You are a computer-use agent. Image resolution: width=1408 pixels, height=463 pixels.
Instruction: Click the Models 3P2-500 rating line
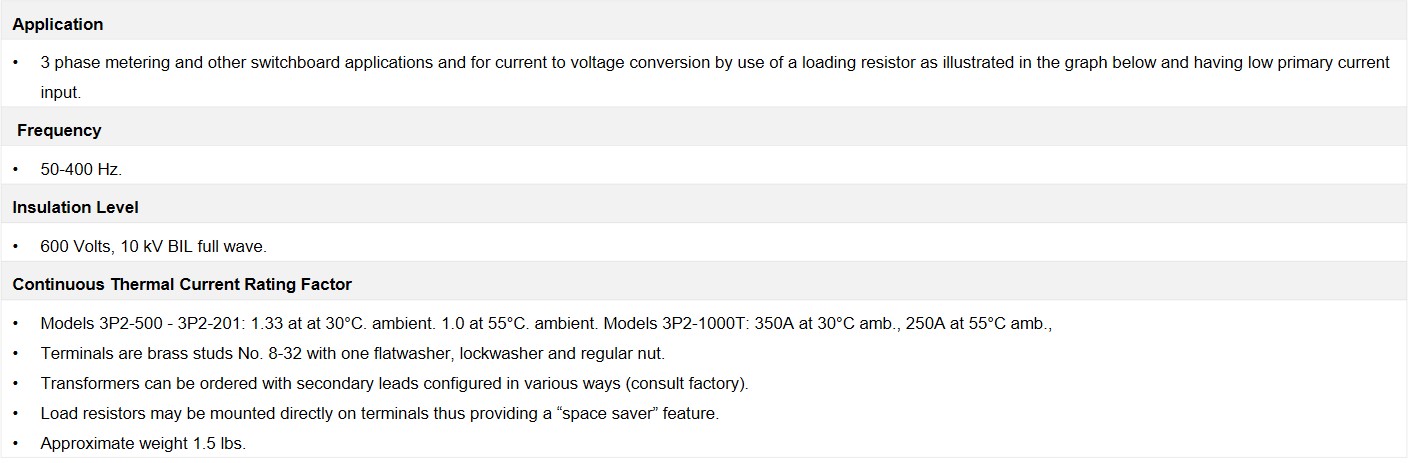(x=547, y=324)
